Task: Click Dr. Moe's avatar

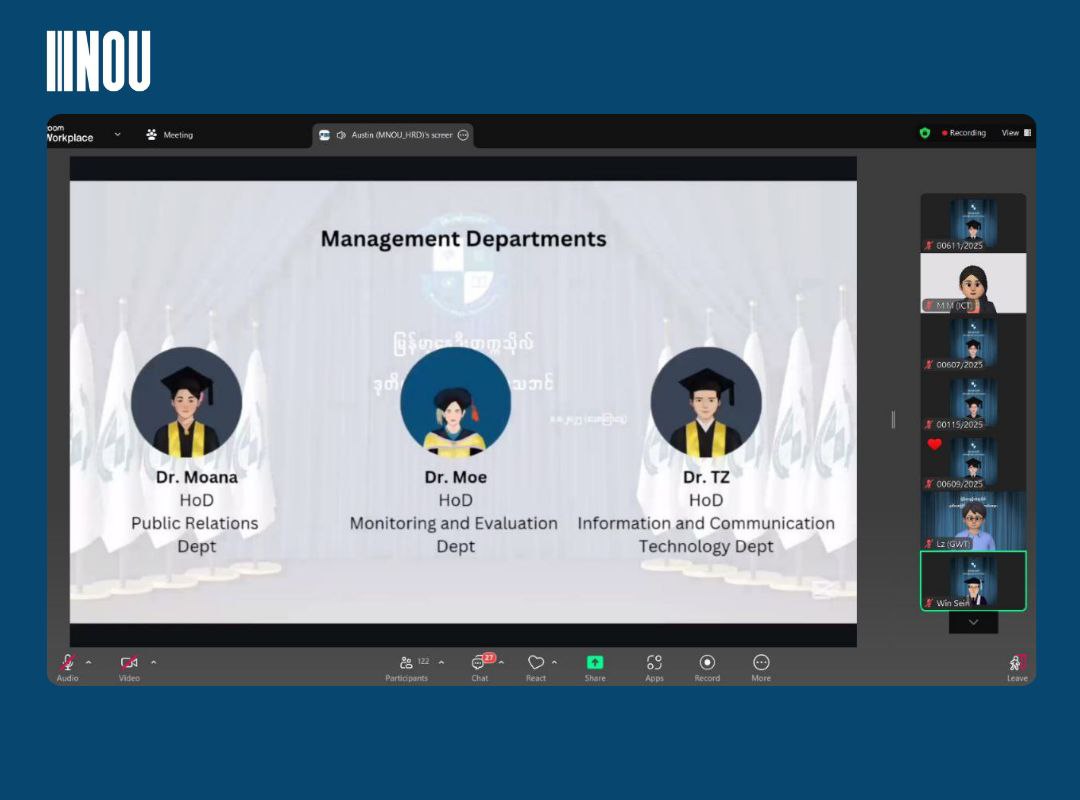Action: (455, 402)
